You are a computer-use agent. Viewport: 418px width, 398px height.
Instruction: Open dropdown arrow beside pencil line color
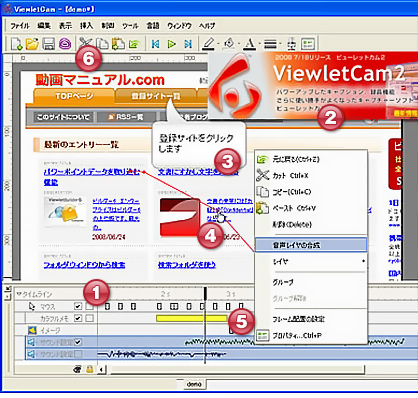point(218,44)
